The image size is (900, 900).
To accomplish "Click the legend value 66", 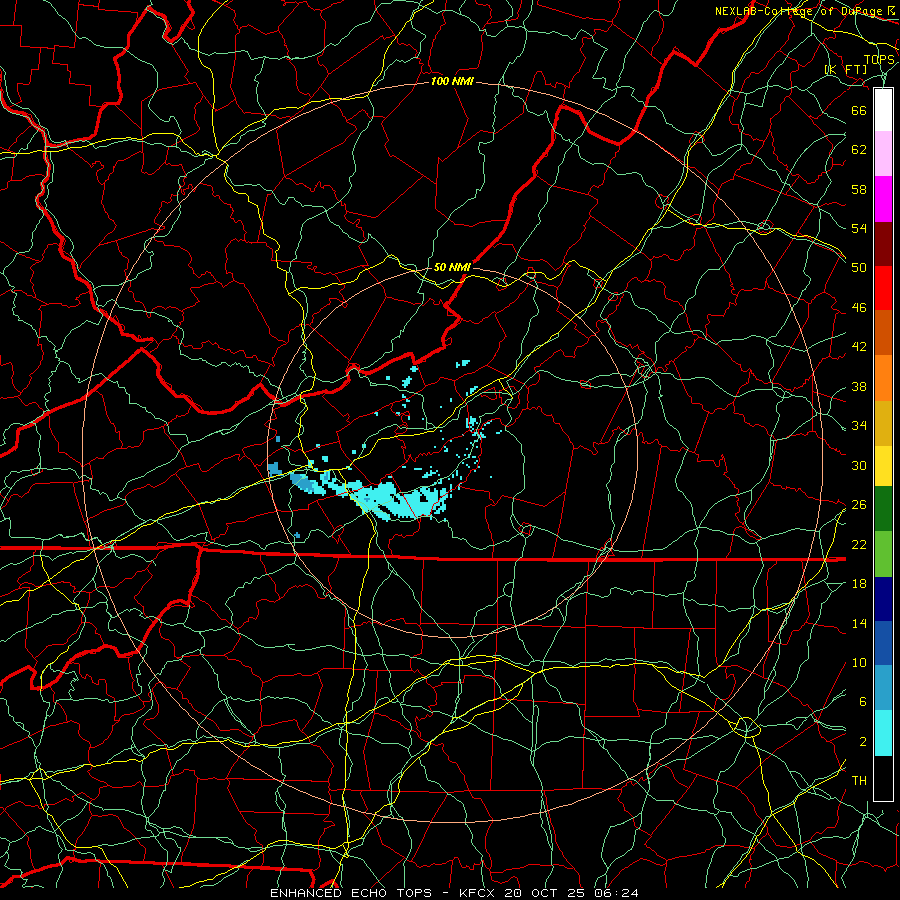I will pyautogui.click(x=859, y=110).
